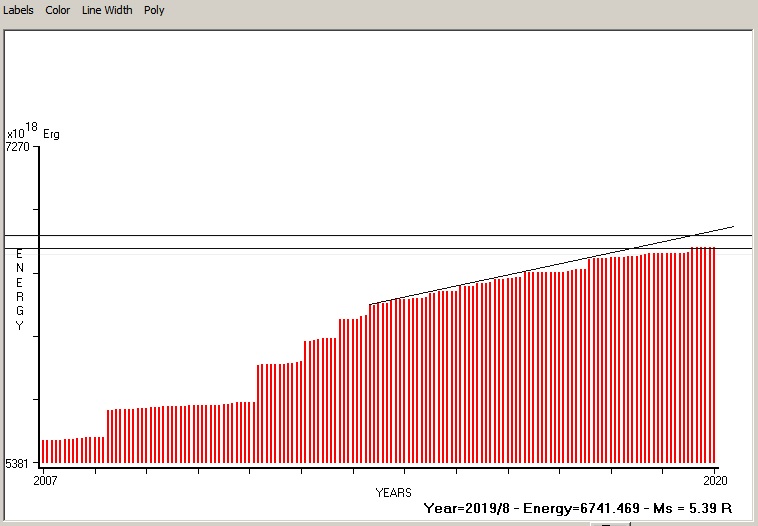Open the Labels menu
This screenshot has width=758, height=526.
click(x=19, y=10)
